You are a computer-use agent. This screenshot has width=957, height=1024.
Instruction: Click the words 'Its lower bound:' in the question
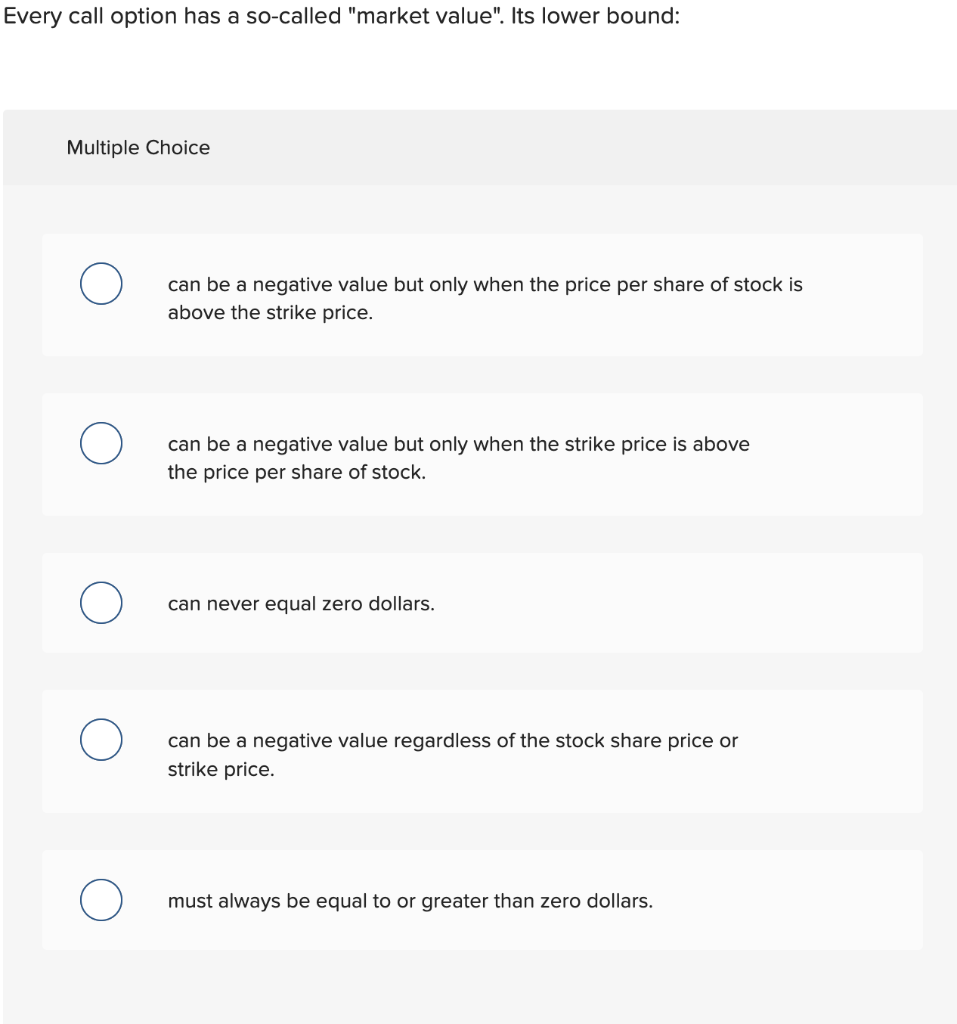pyautogui.click(x=595, y=16)
